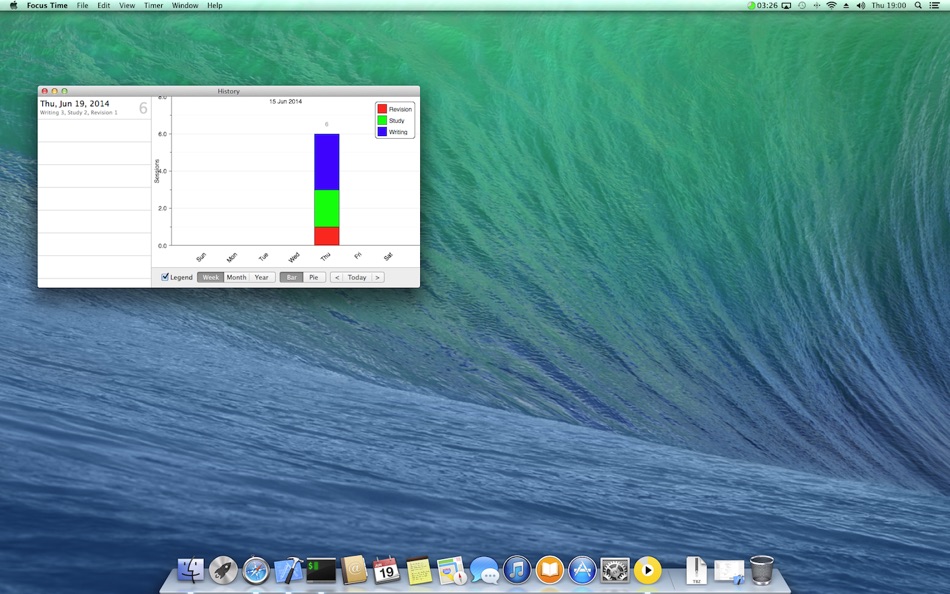Click the blue Writing bar segment
This screenshot has height=594, width=950.
(327, 162)
